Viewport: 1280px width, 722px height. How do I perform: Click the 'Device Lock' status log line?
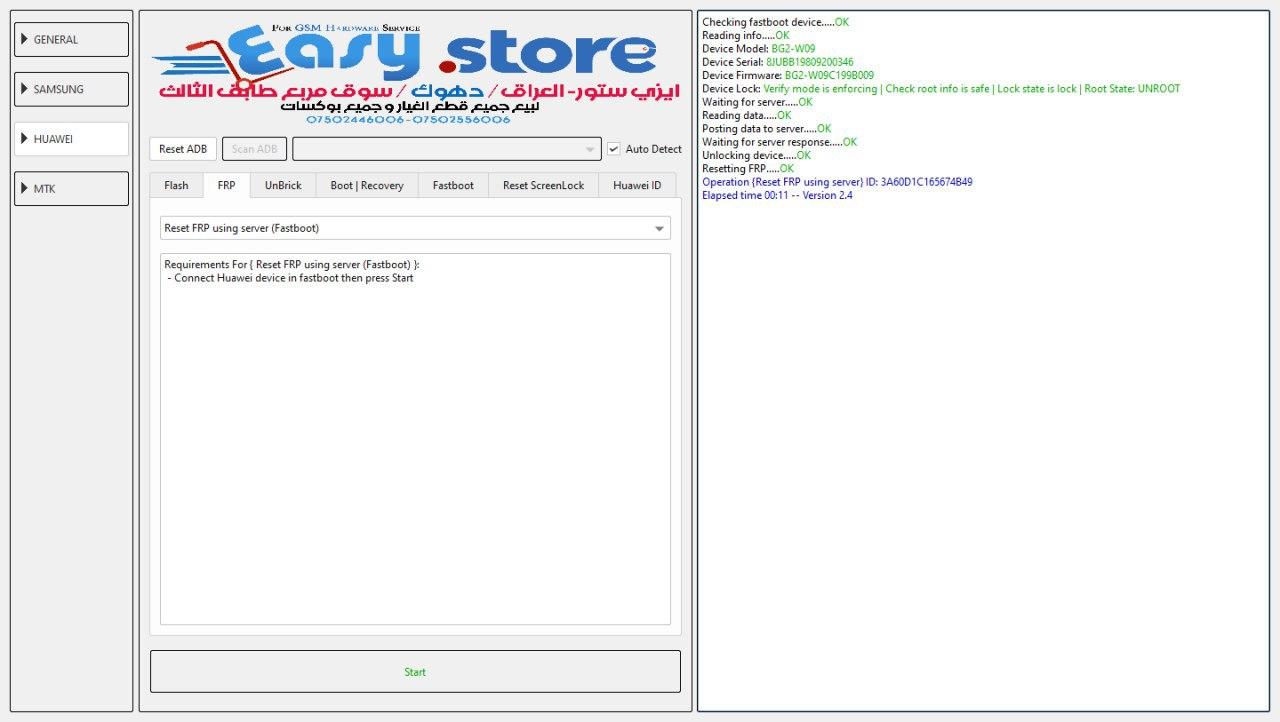coord(941,88)
